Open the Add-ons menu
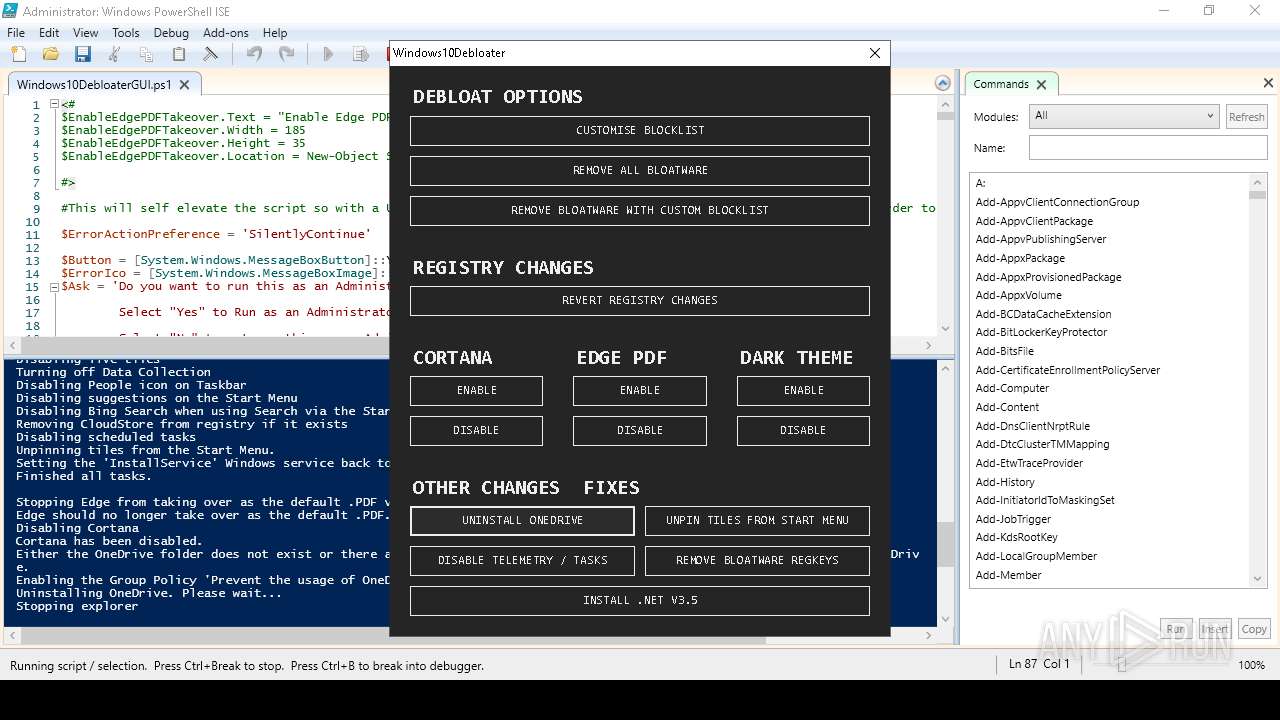 (226, 32)
